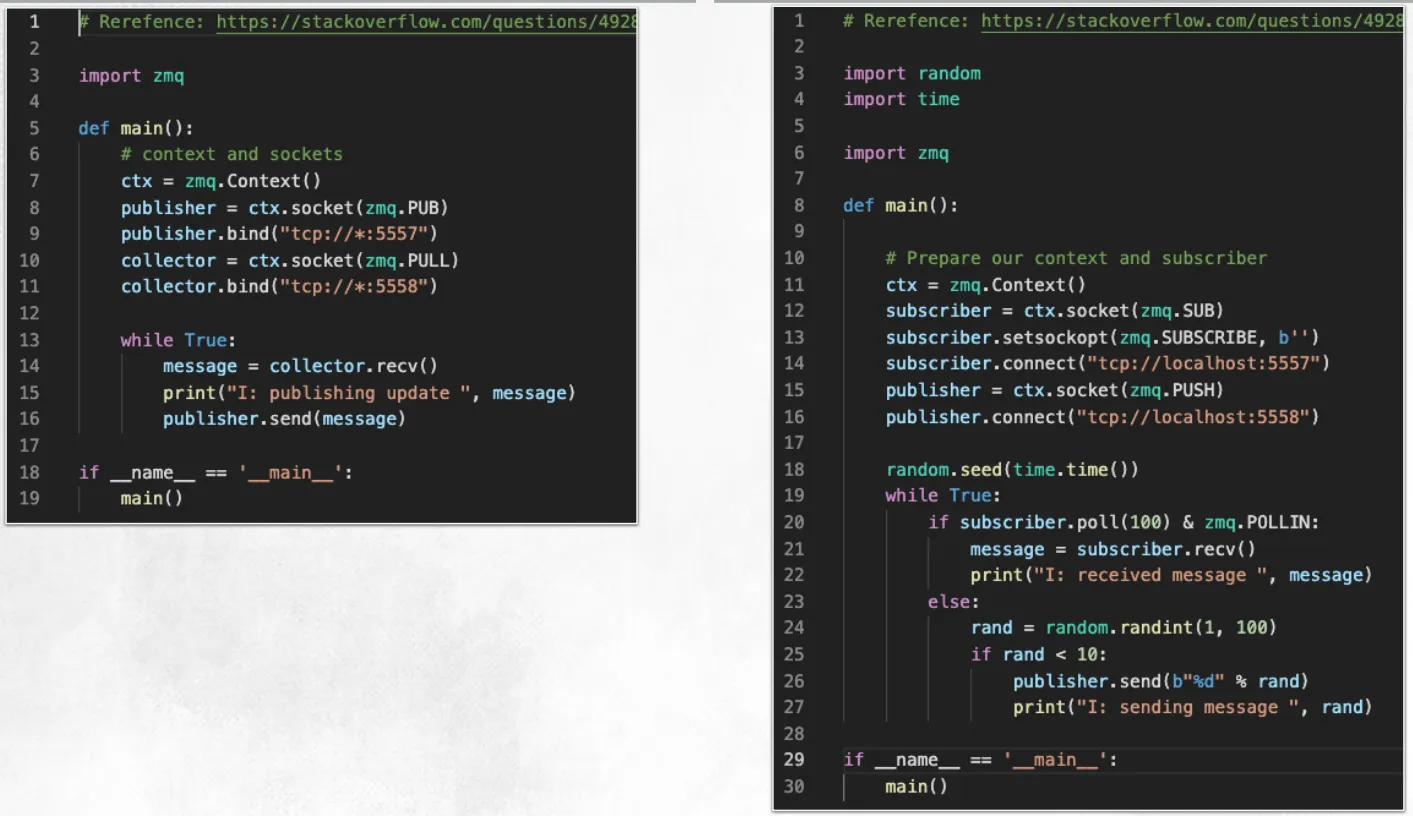Click the '# context and sockets' comment
Screen dimensions: 1413x816
pos(232,154)
